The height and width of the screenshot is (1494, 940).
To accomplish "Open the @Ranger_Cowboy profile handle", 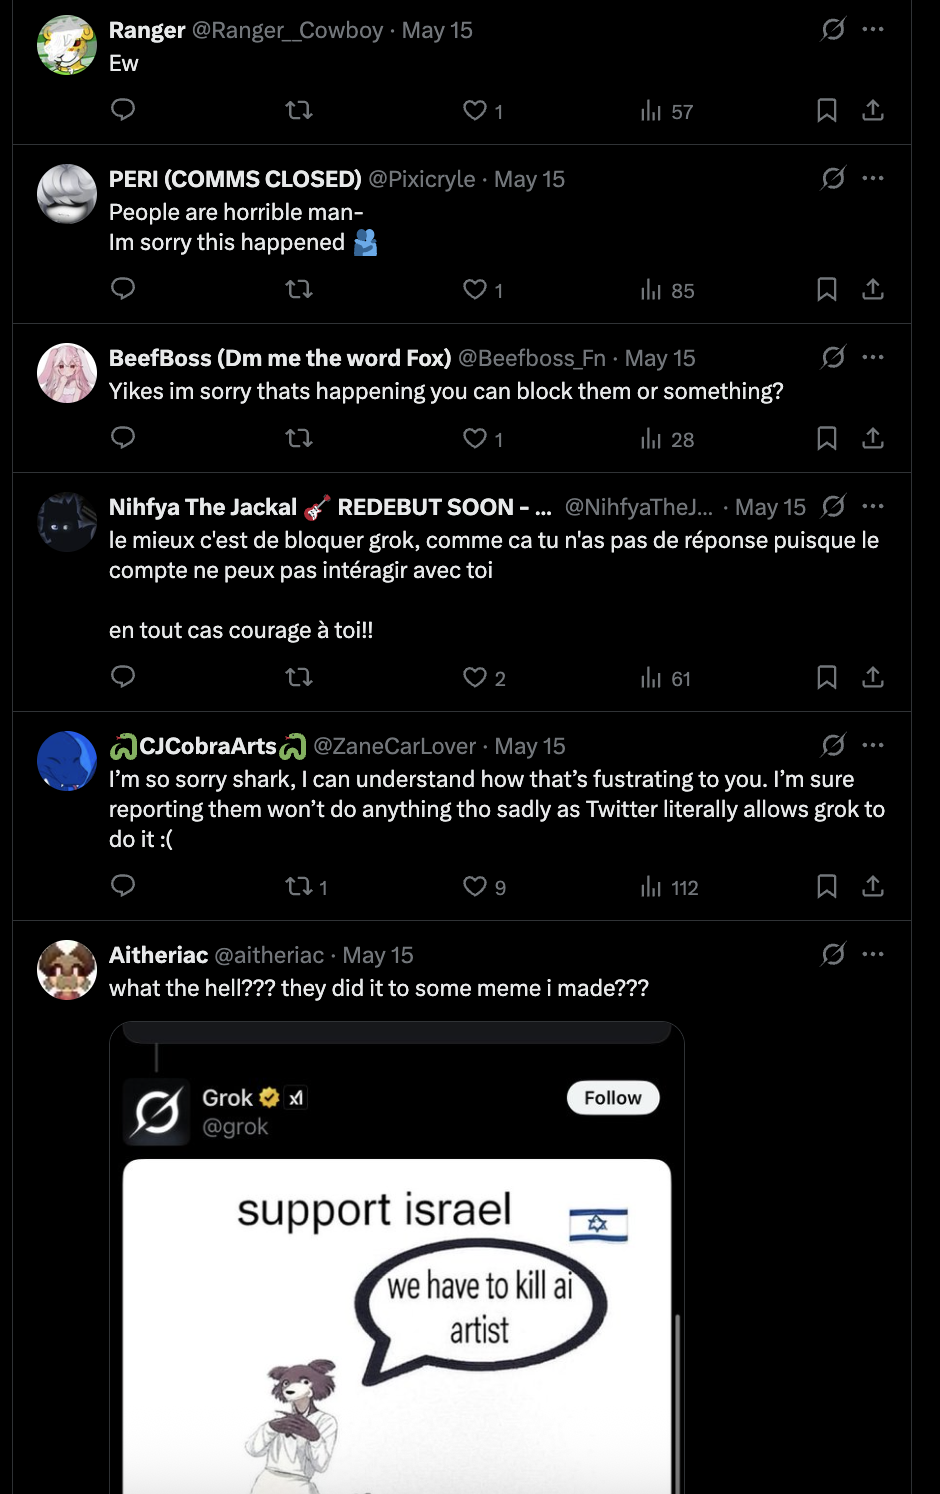I will coord(287,30).
